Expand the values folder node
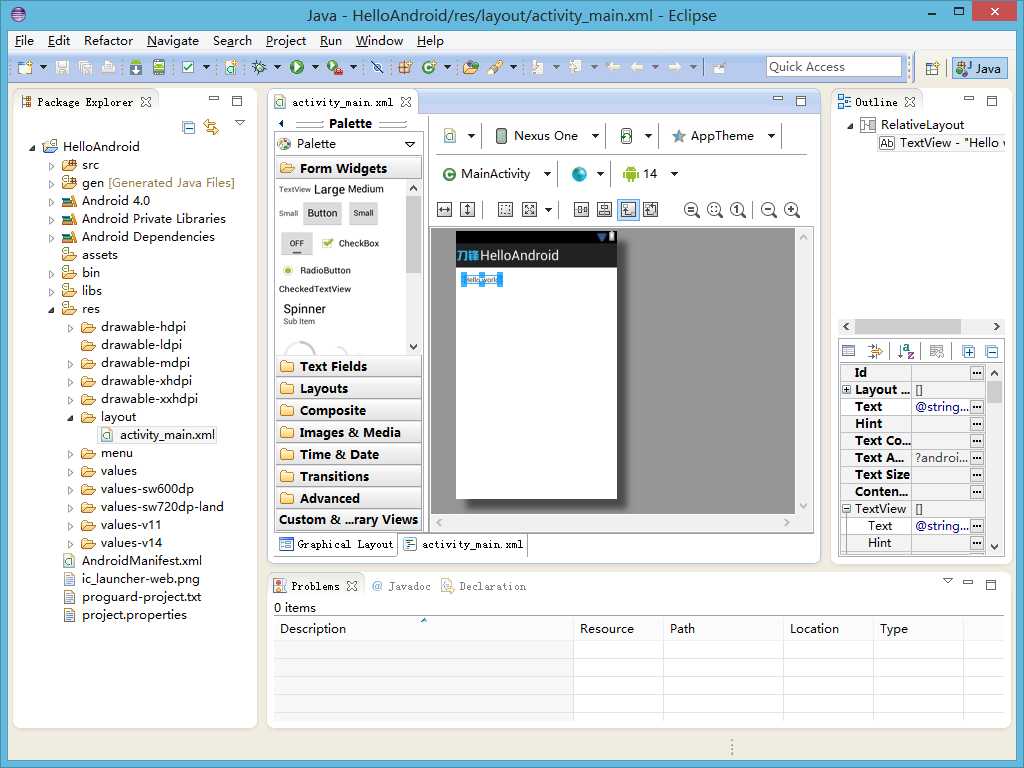Viewport: 1024px width, 768px height. 71,472
